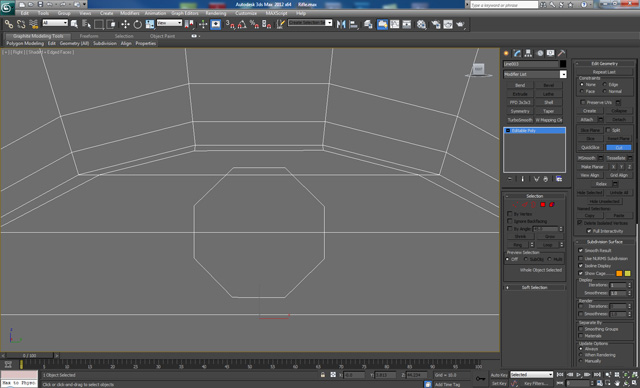640x388 pixels.
Task: Click Select by Name icon
Action: pyautogui.click(x=86, y=24)
